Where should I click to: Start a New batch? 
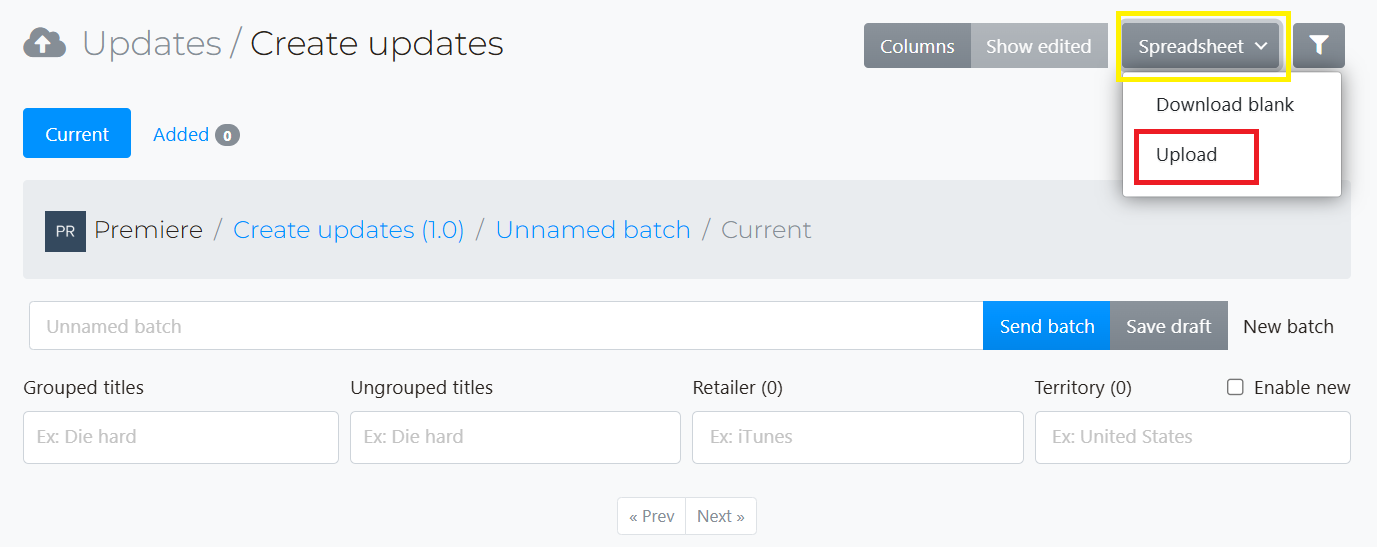coord(1288,326)
